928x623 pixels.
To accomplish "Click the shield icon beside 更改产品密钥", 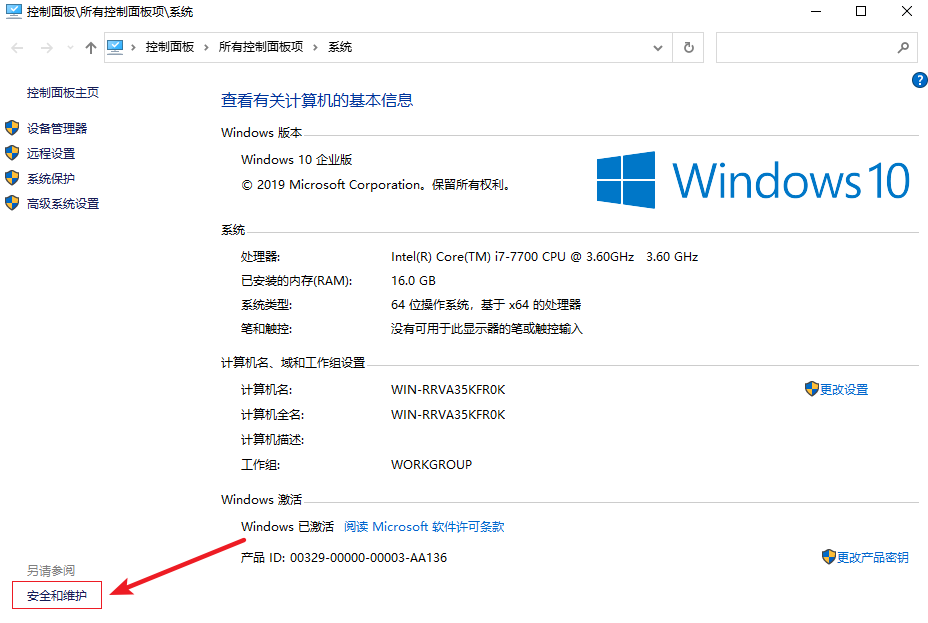I will click(828, 557).
